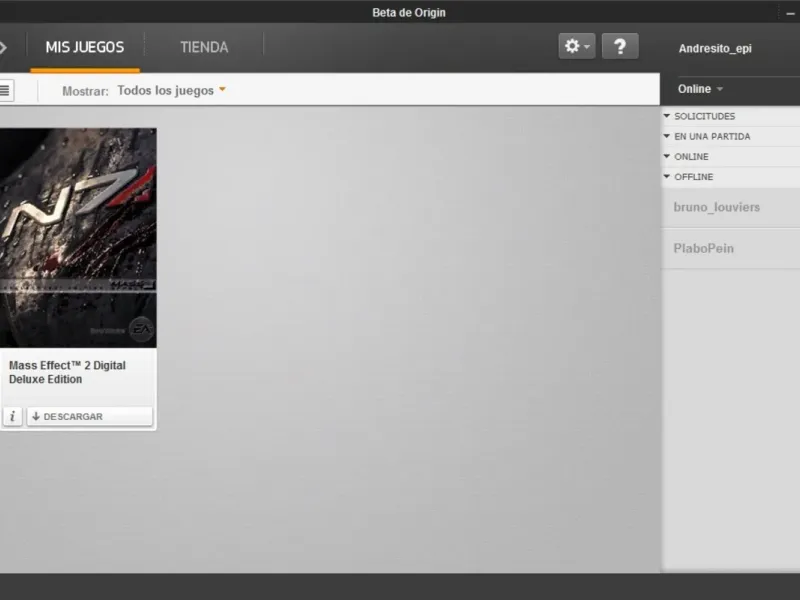The width and height of the screenshot is (800, 600).
Task: Open the Mass Effect 2 cover art
Action: (78, 238)
